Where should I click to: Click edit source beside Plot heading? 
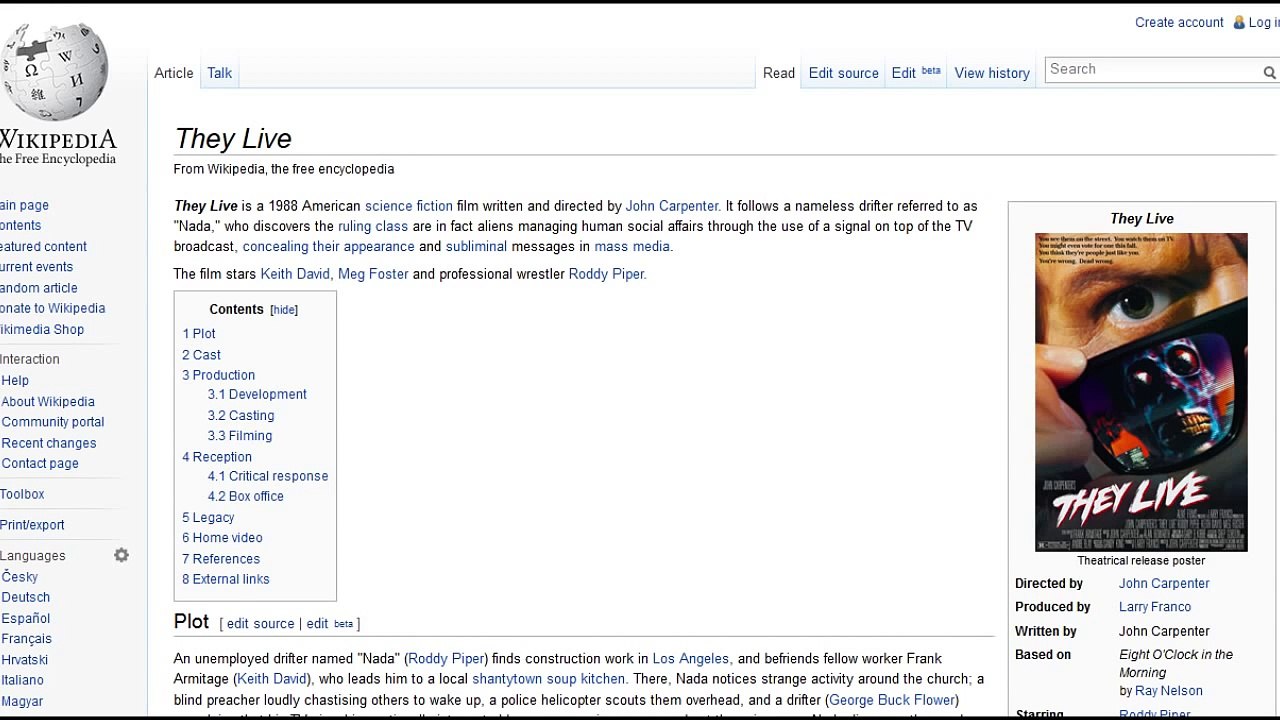(x=261, y=624)
